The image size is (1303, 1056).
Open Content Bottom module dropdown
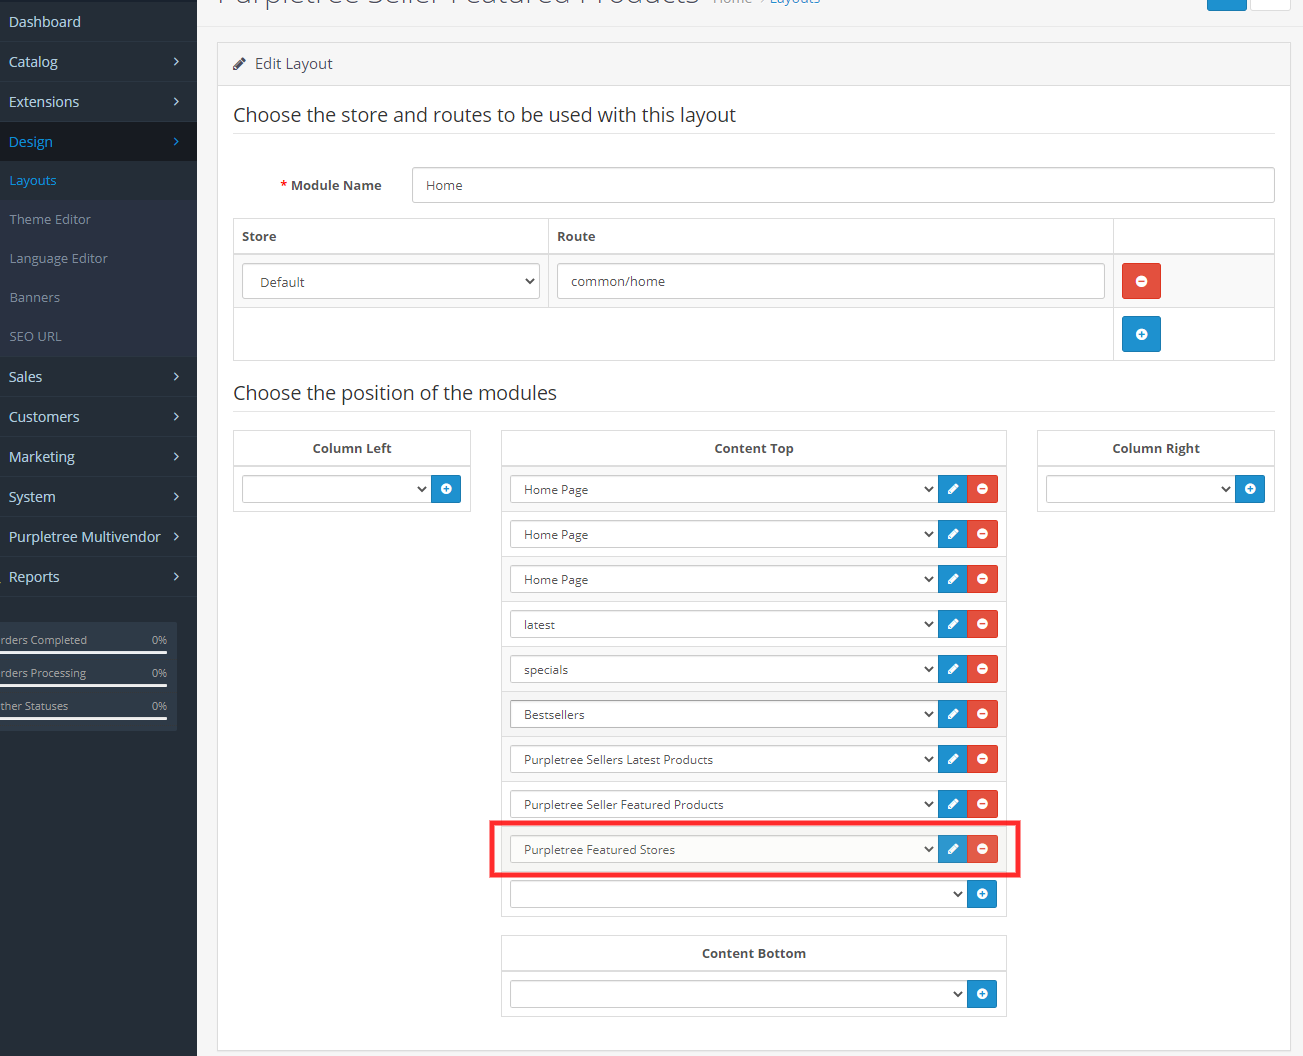[739, 994]
